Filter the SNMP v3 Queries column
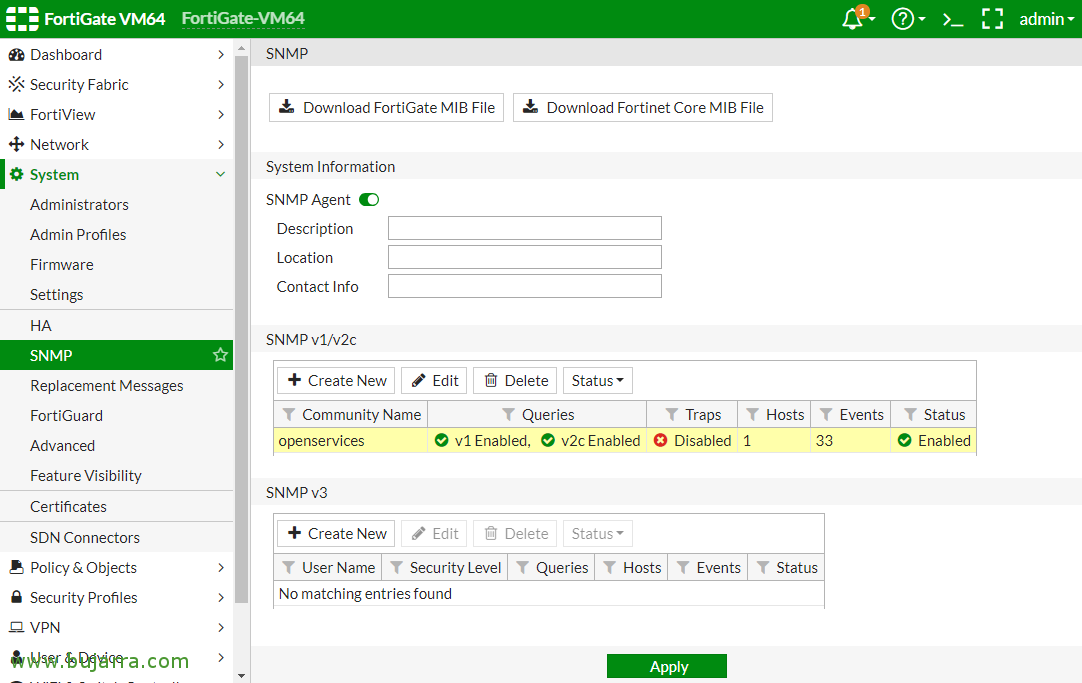This screenshot has width=1082, height=683. [x=523, y=568]
